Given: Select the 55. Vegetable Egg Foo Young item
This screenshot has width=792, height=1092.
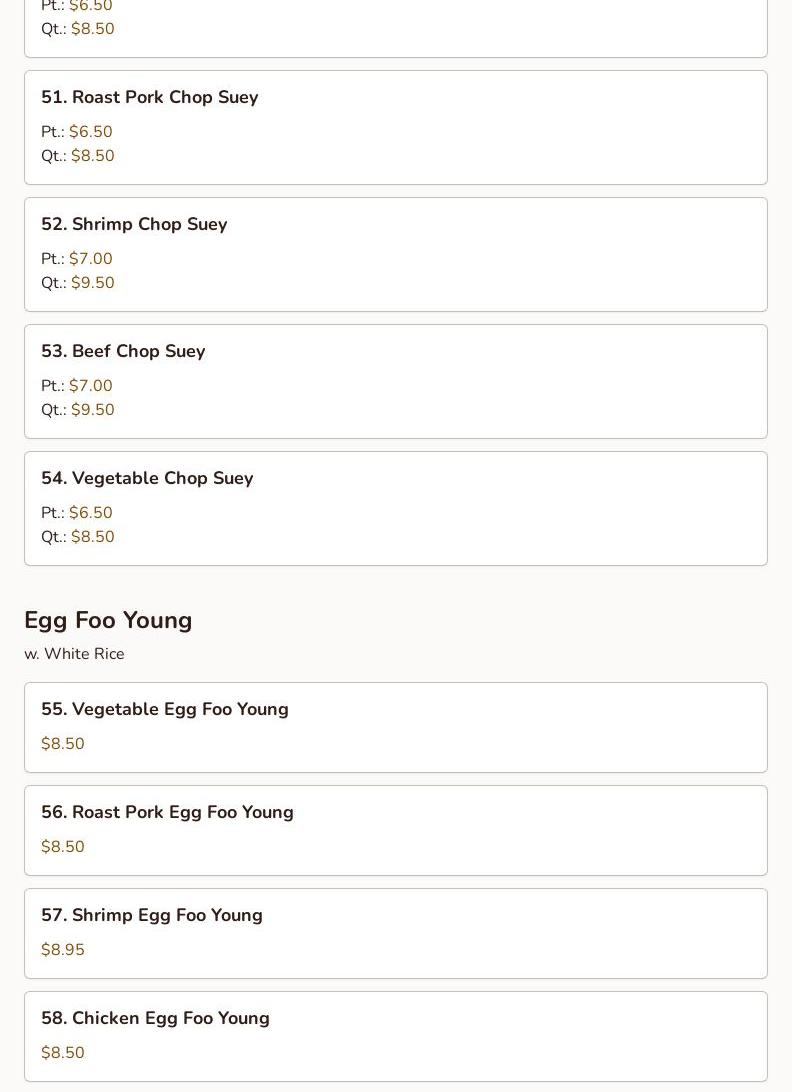Looking at the screenshot, I should (165, 710).
